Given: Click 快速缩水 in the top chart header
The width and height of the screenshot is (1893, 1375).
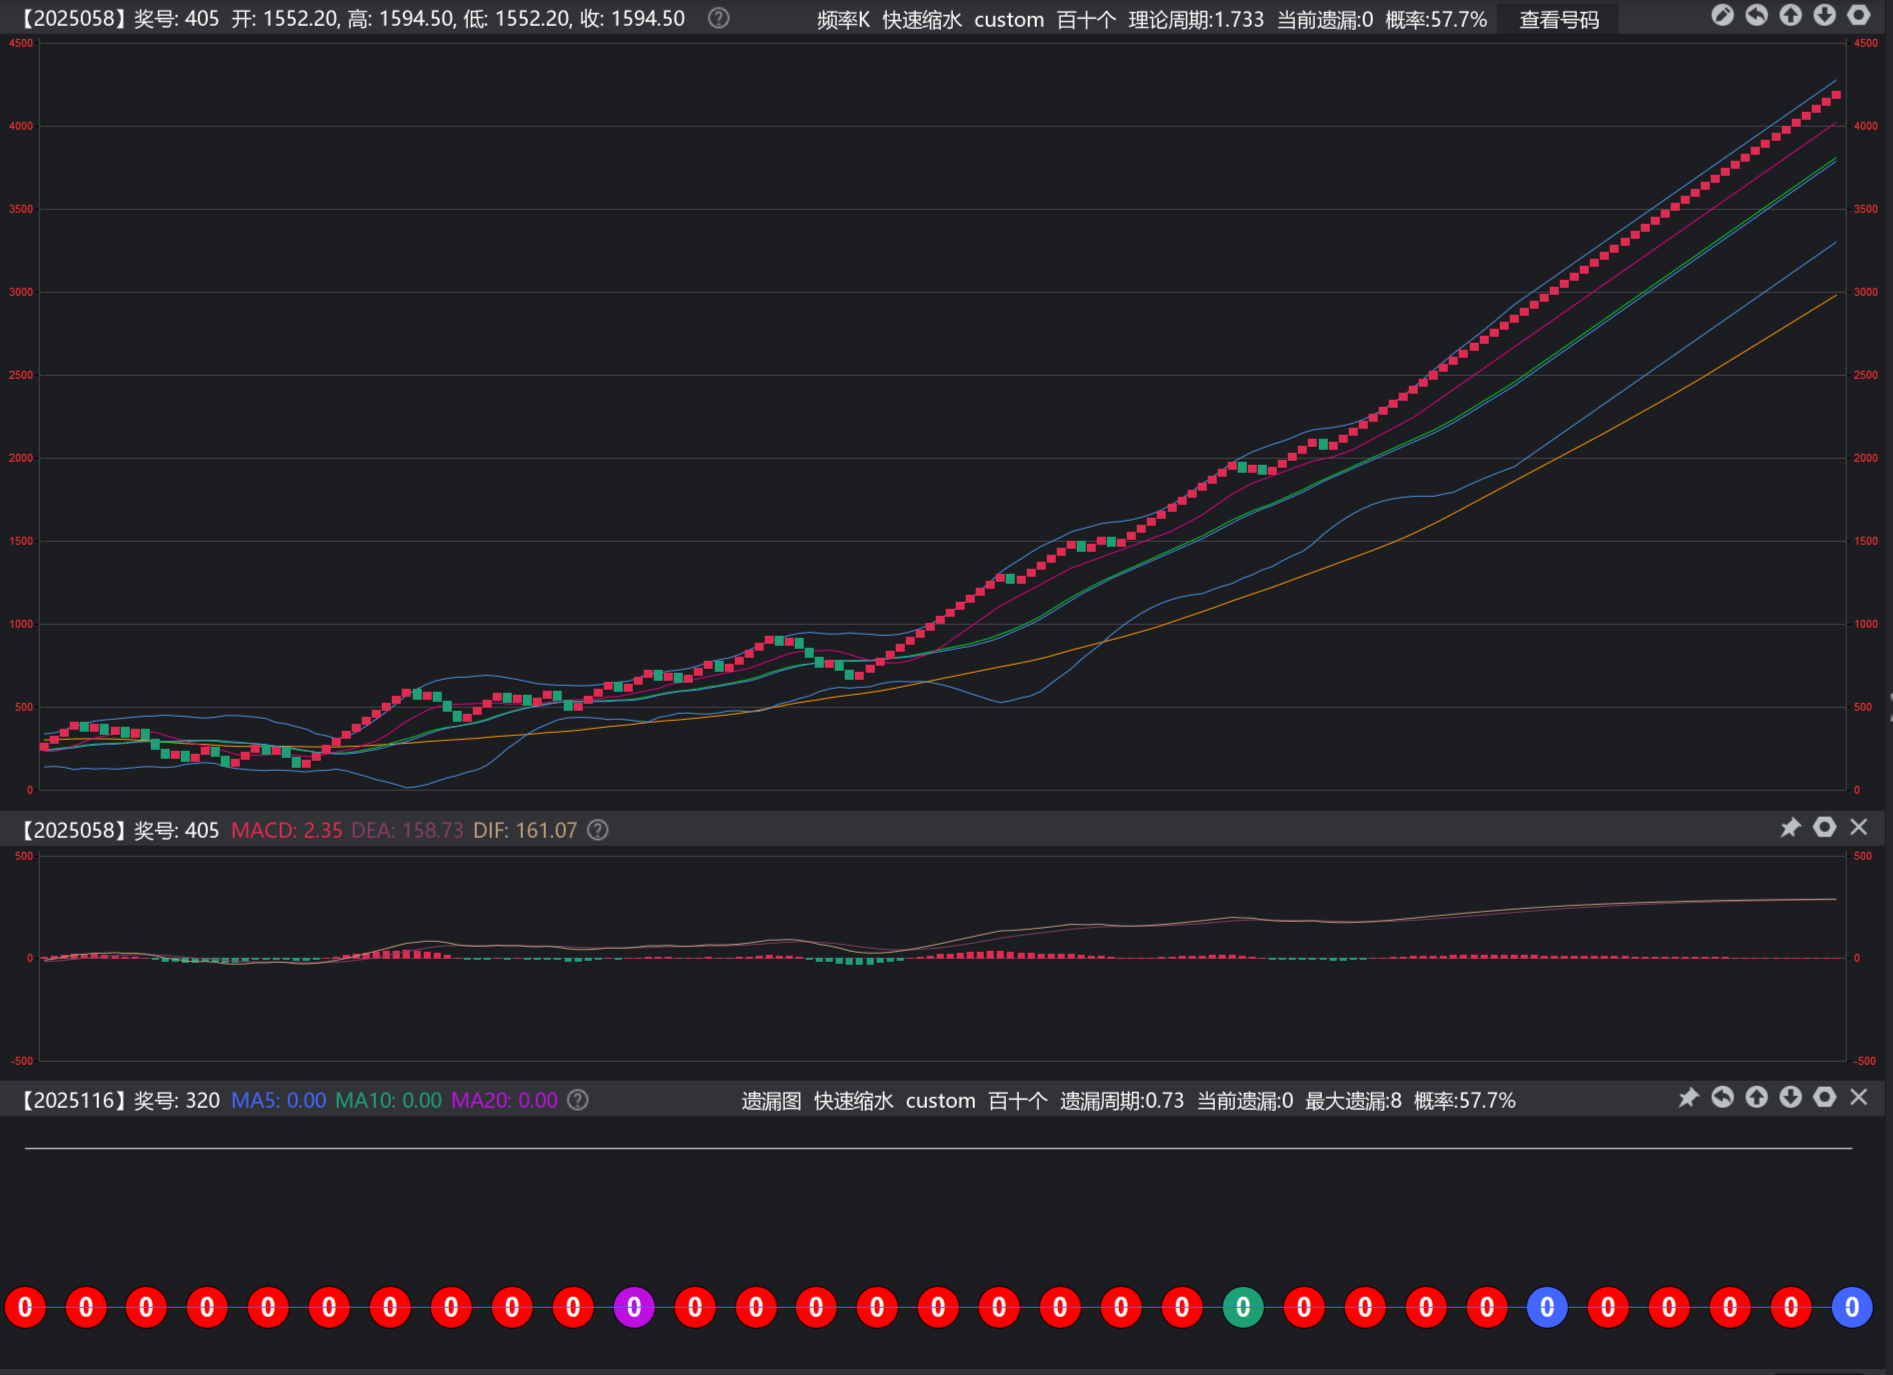Looking at the screenshot, I should [x=922, y=20].
